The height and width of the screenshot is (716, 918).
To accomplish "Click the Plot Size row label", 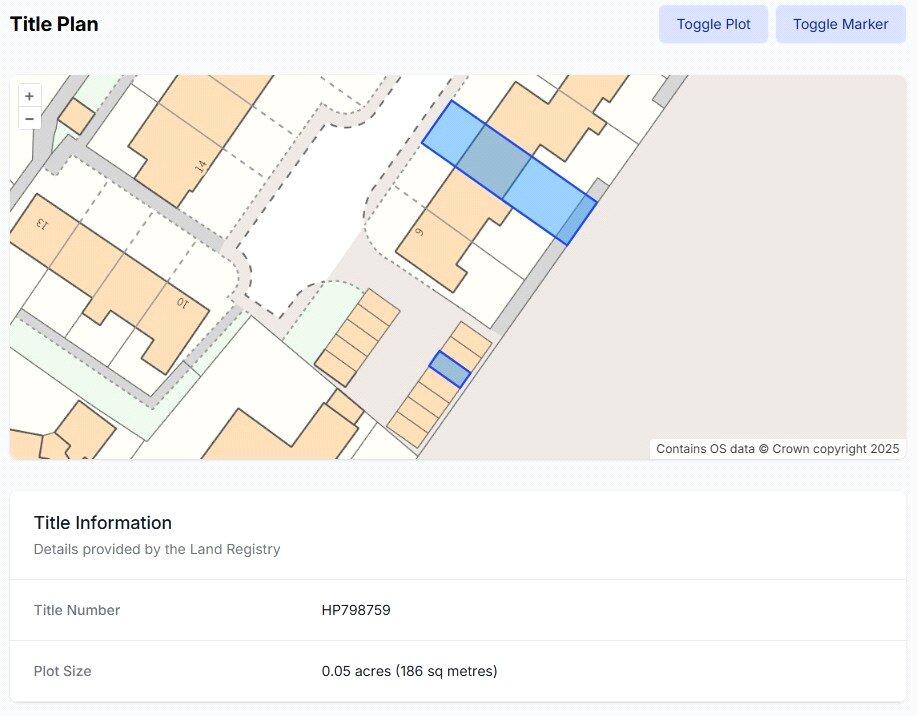I will click(62, 671).
